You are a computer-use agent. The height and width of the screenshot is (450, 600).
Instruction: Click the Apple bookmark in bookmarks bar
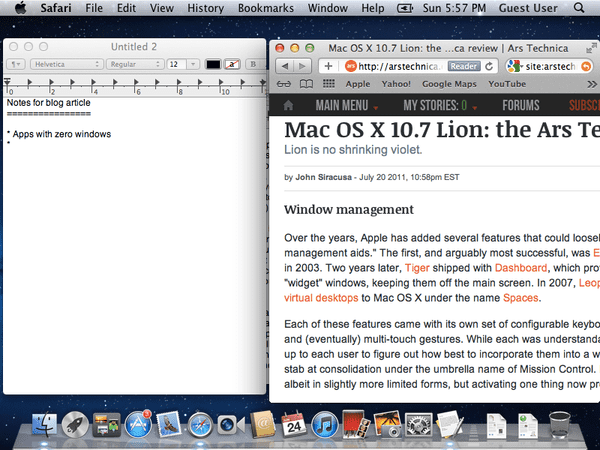click(358, 84)
